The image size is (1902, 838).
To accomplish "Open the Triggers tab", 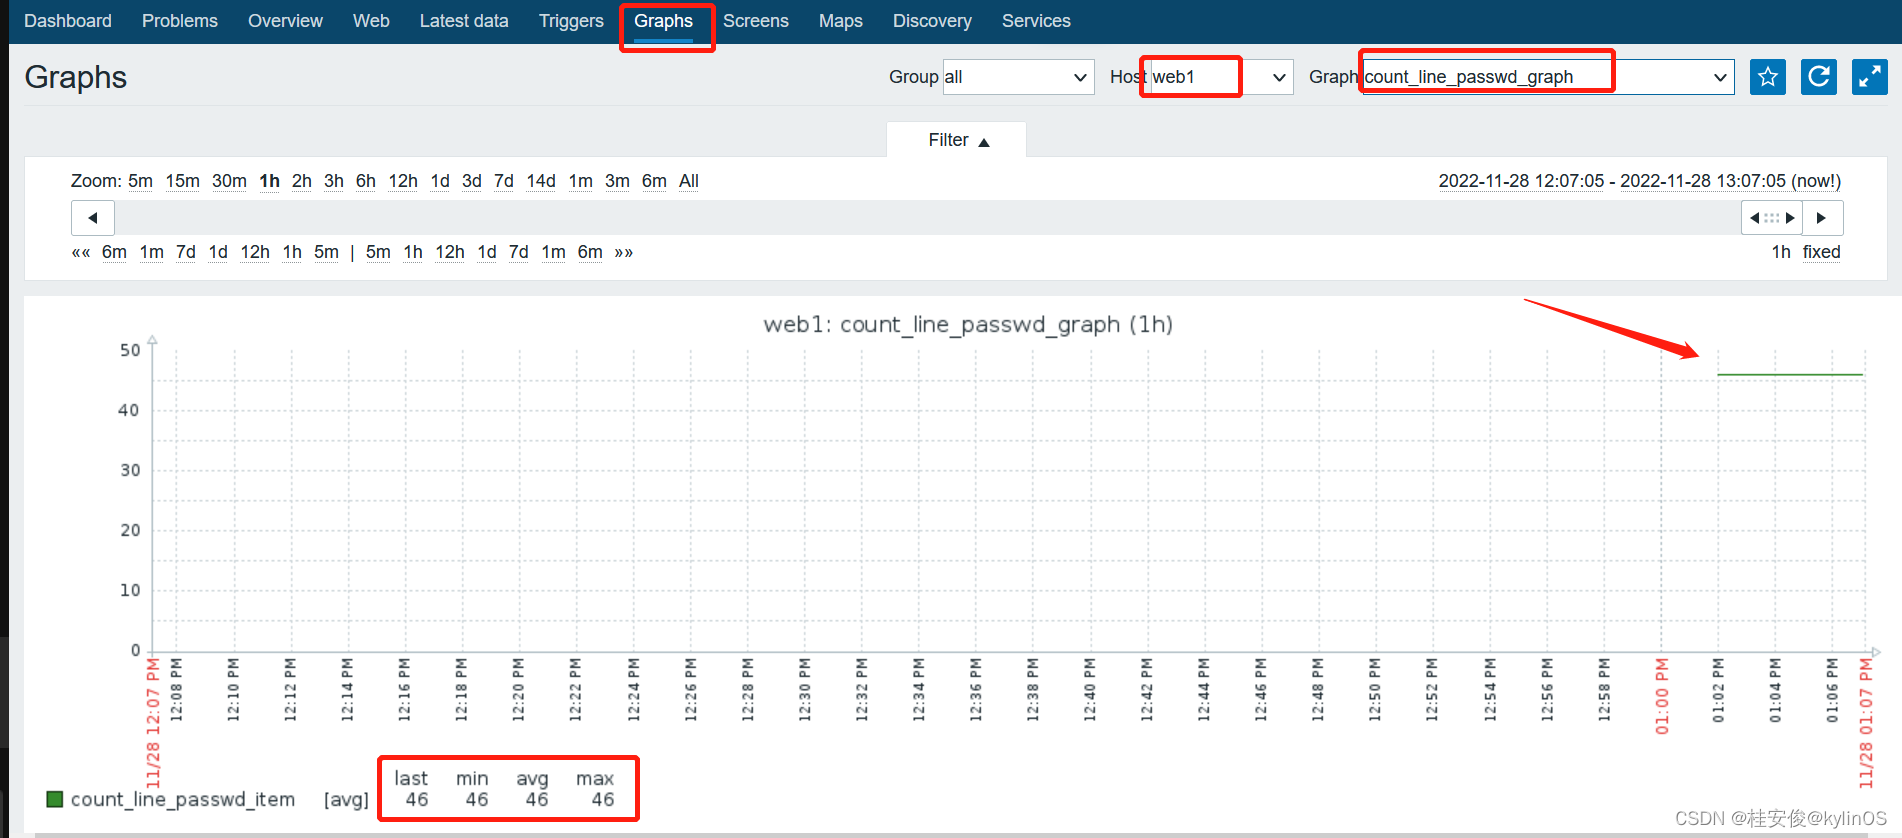I will coord(571,21).
